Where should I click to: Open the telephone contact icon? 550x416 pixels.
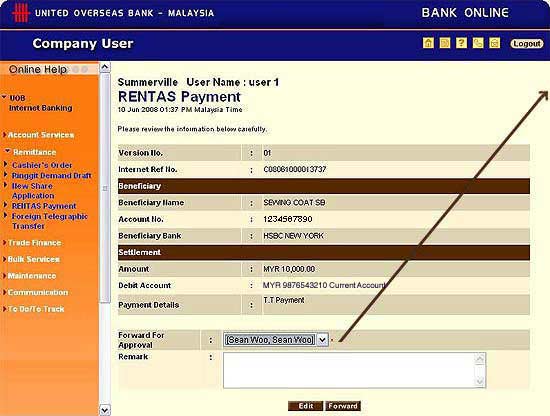coord(478,43)
